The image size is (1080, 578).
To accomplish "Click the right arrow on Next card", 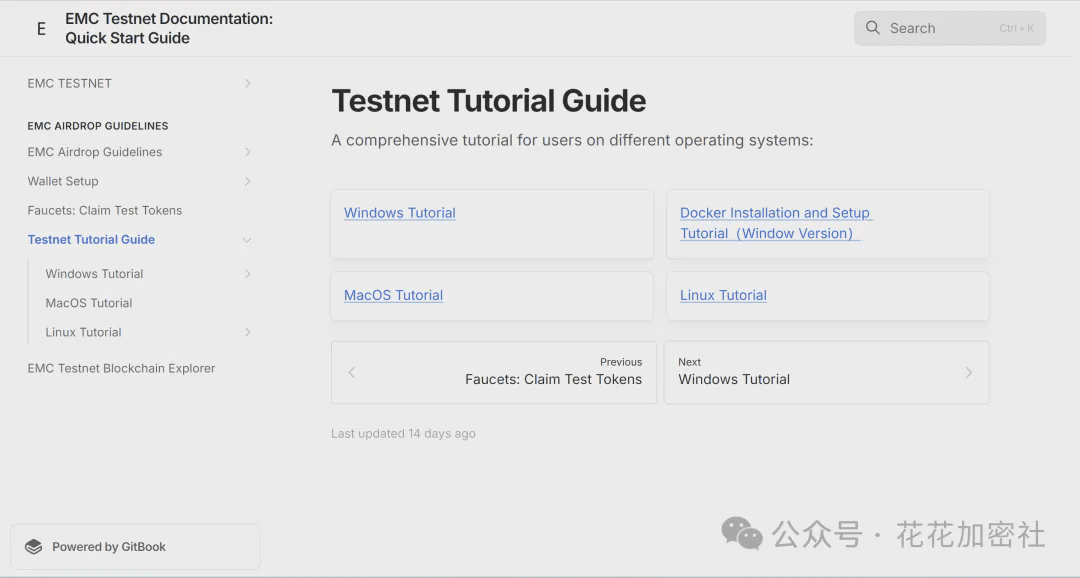I will [968, 372].
